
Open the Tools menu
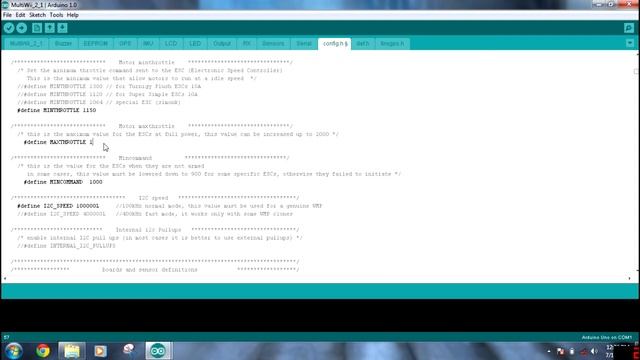pyautogui.click(x=56, y=15)
